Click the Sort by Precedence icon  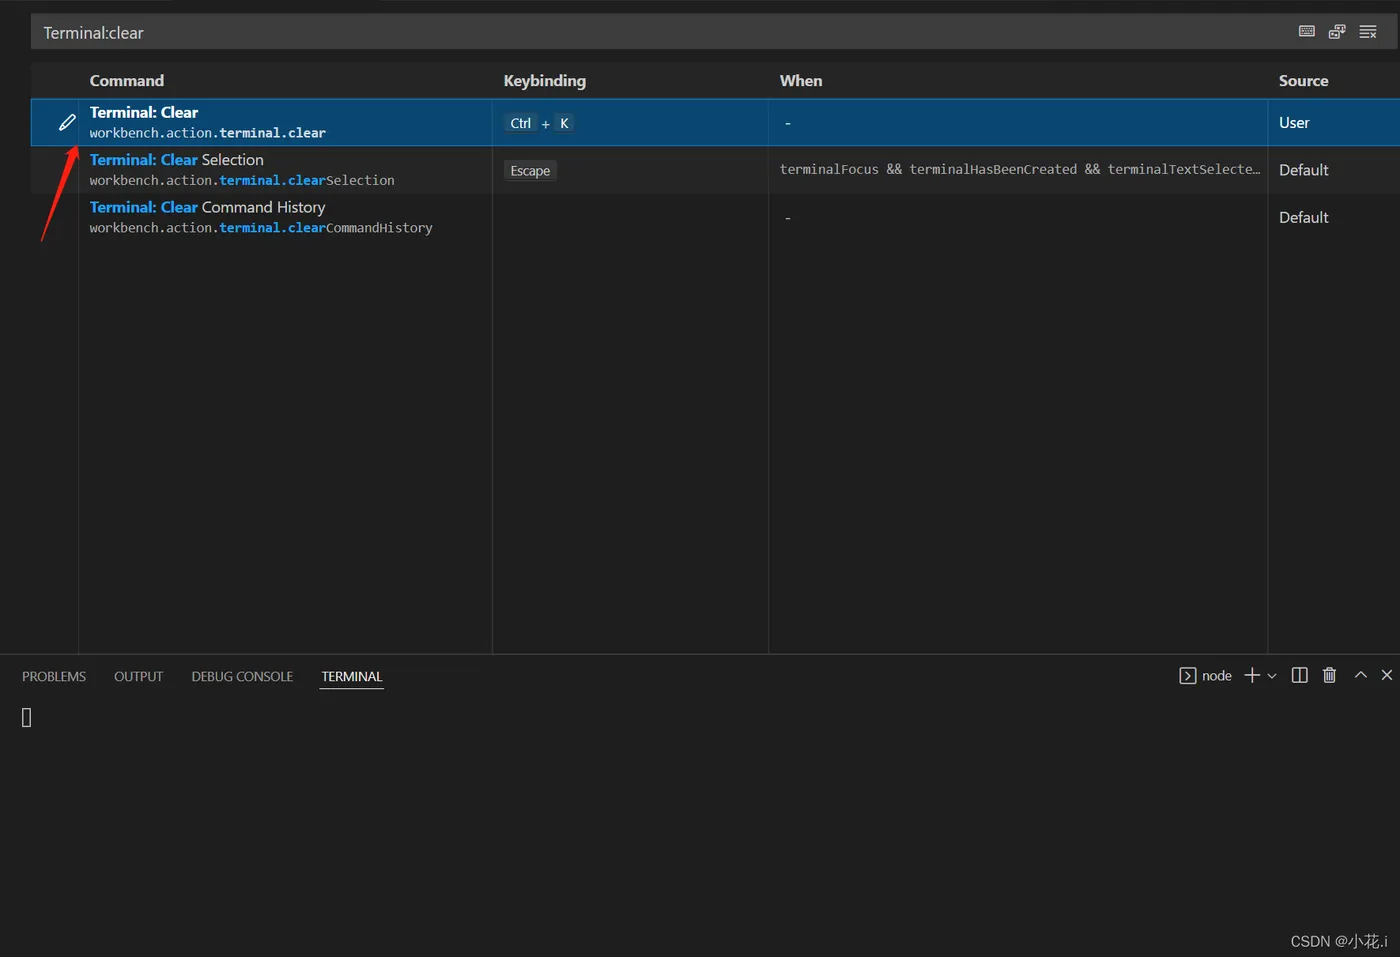(x=1337, y=32)
